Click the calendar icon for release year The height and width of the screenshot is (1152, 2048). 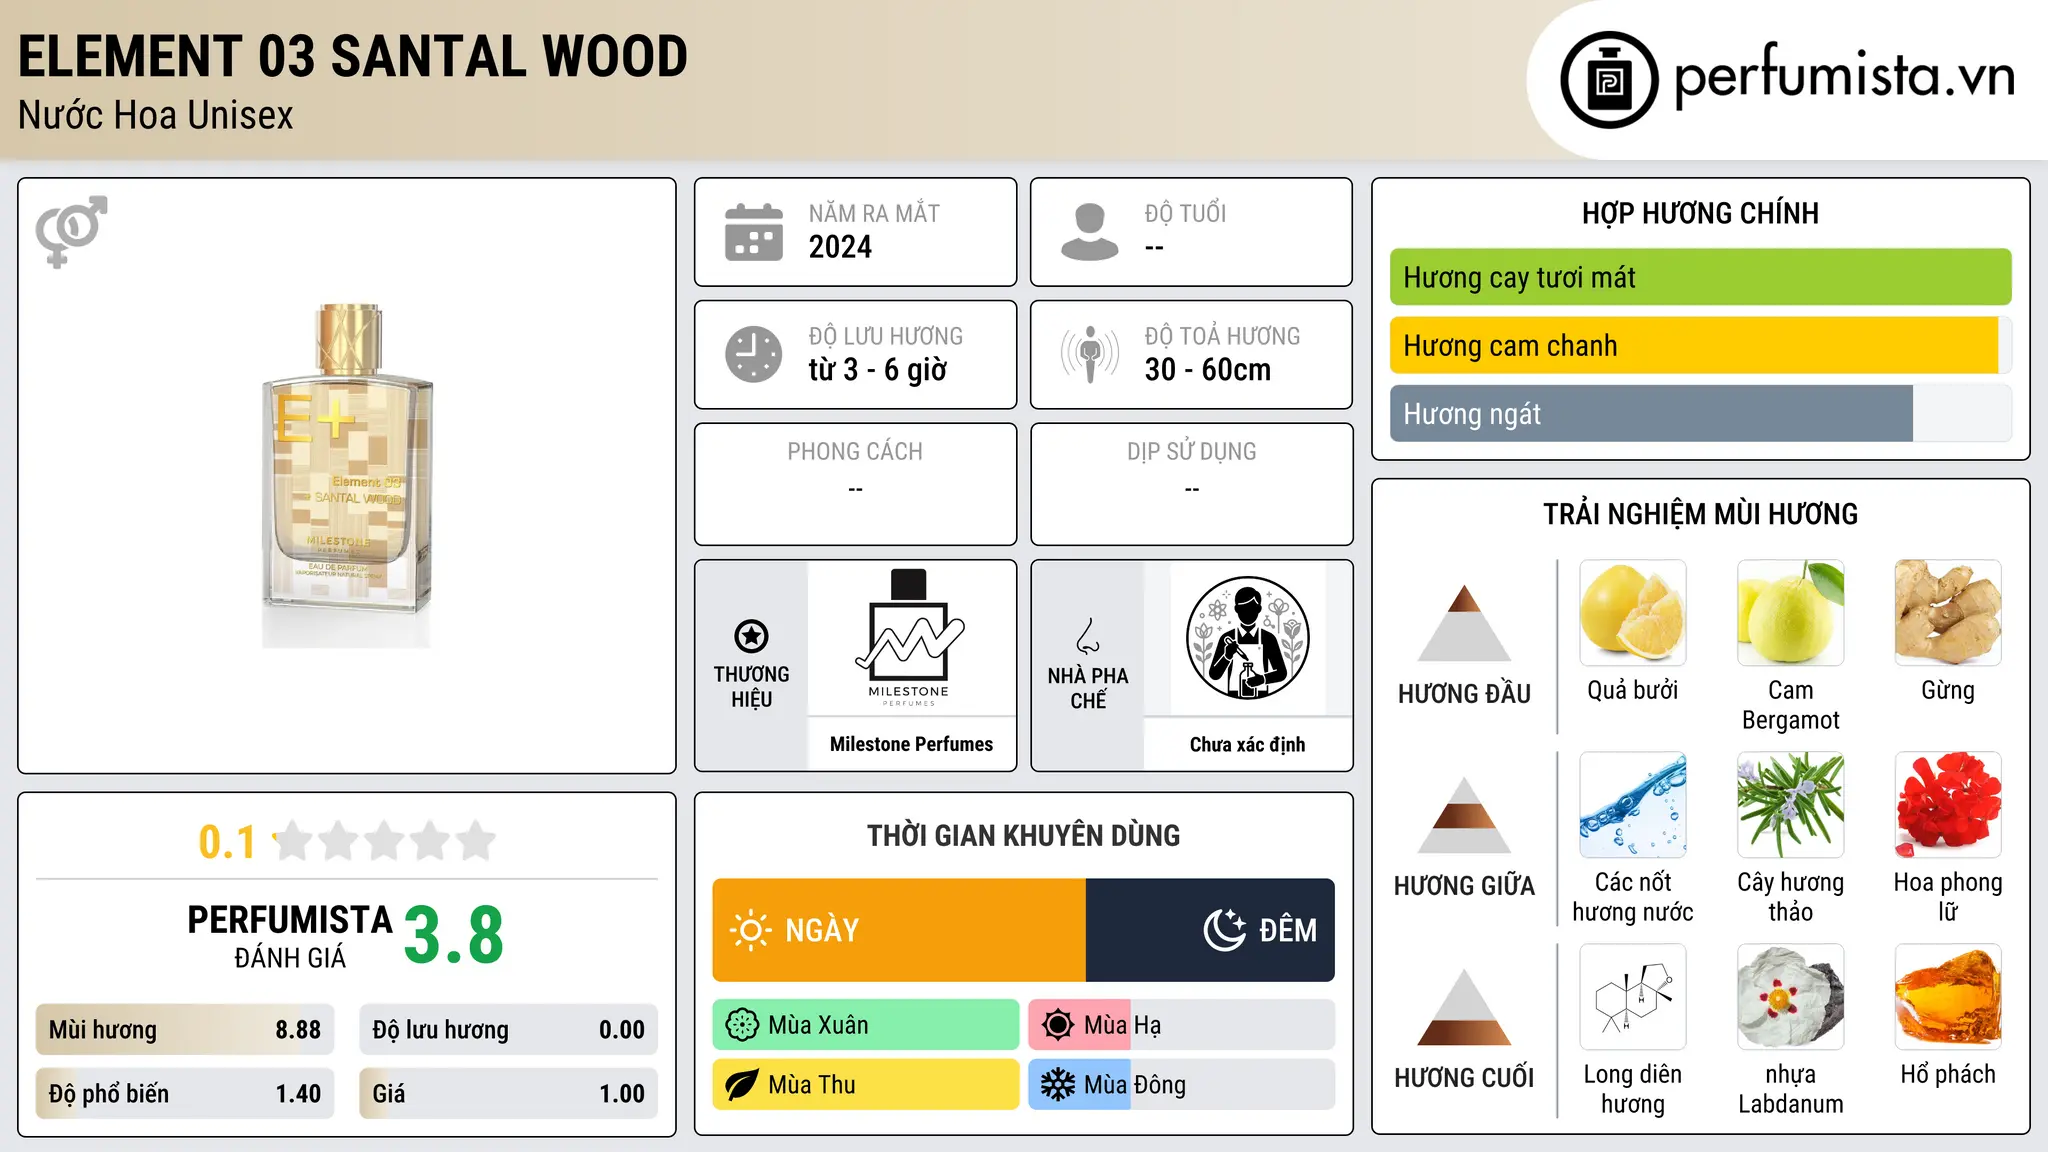[754, 232]
